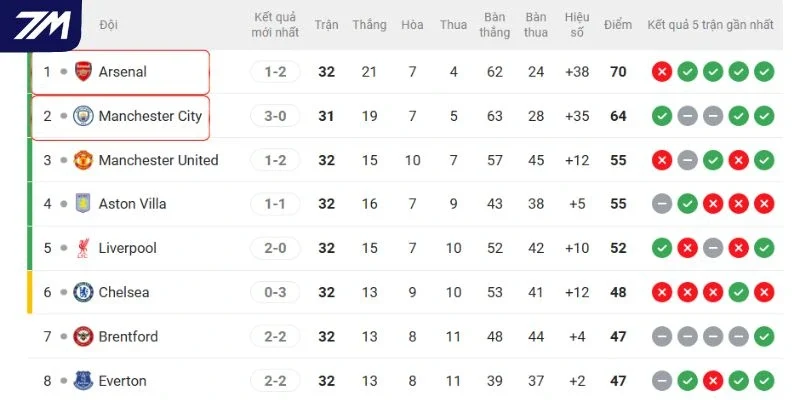Click the Brentford club crest icon

click(83, 336)
